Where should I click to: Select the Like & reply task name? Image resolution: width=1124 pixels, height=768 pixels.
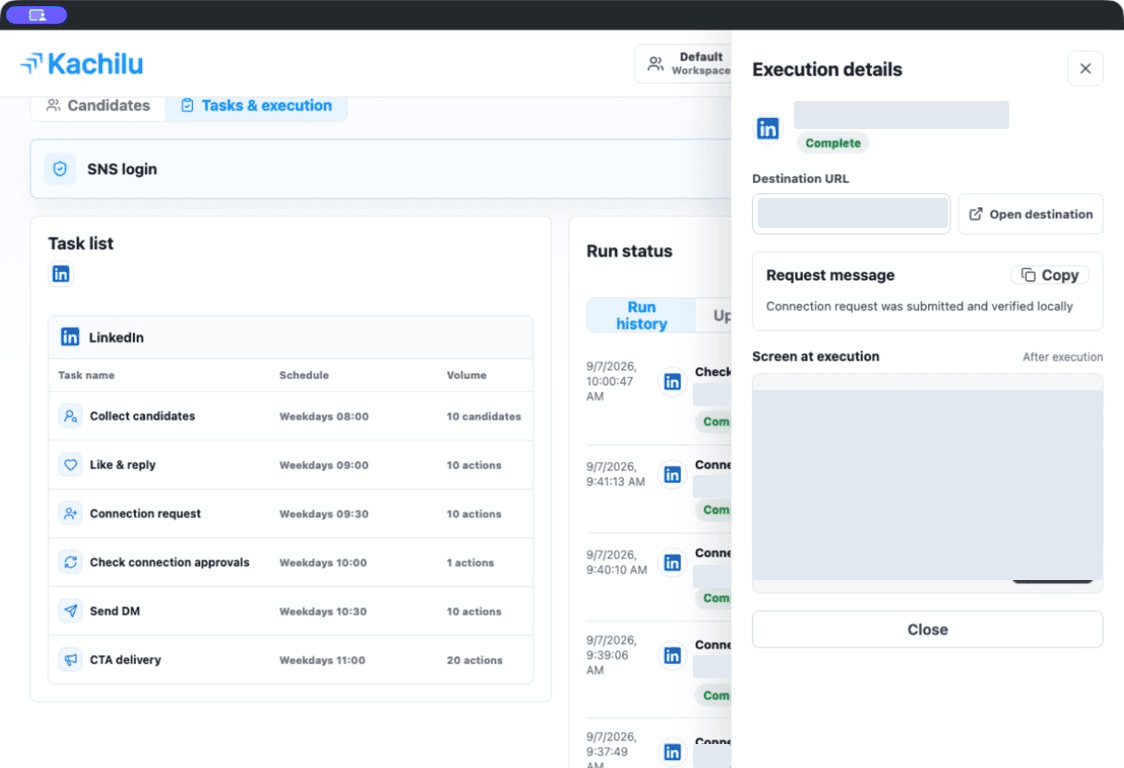pos(123,465)
